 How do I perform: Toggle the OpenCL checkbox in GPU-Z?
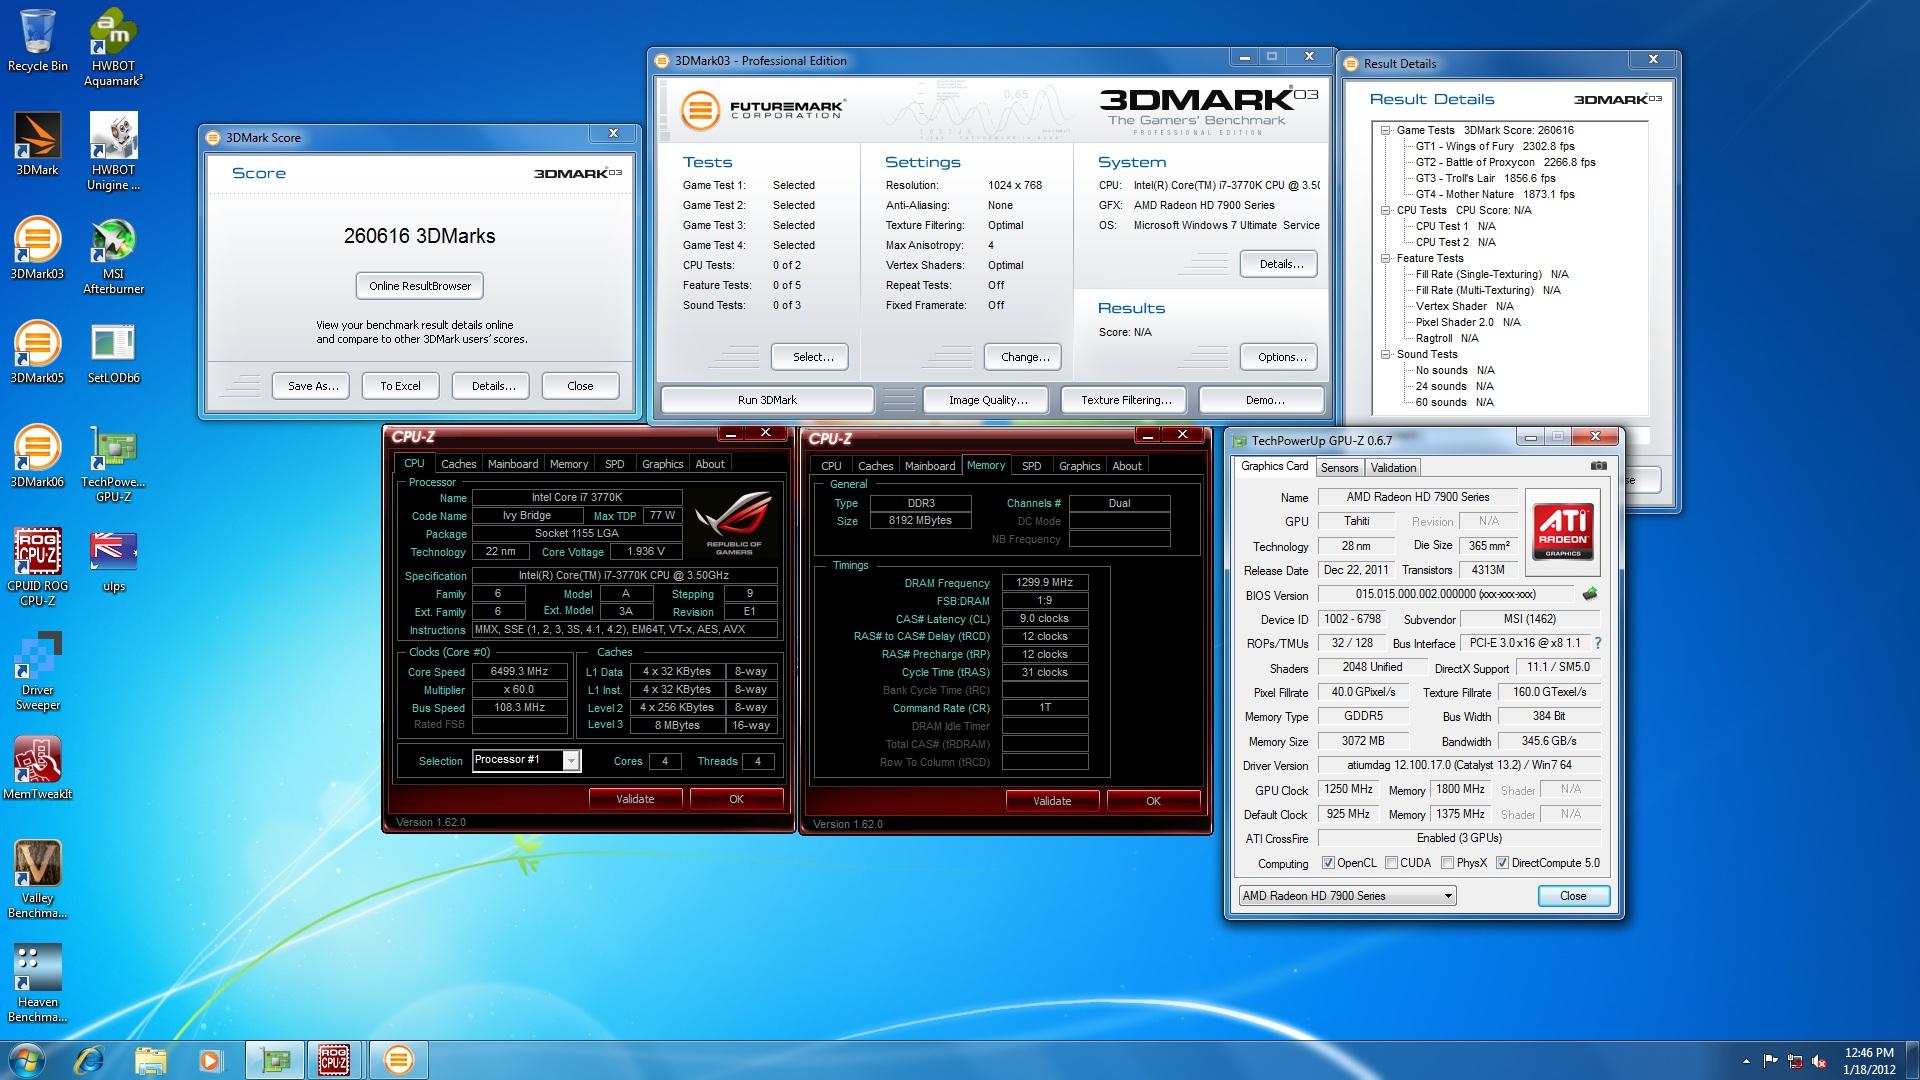1328,863
